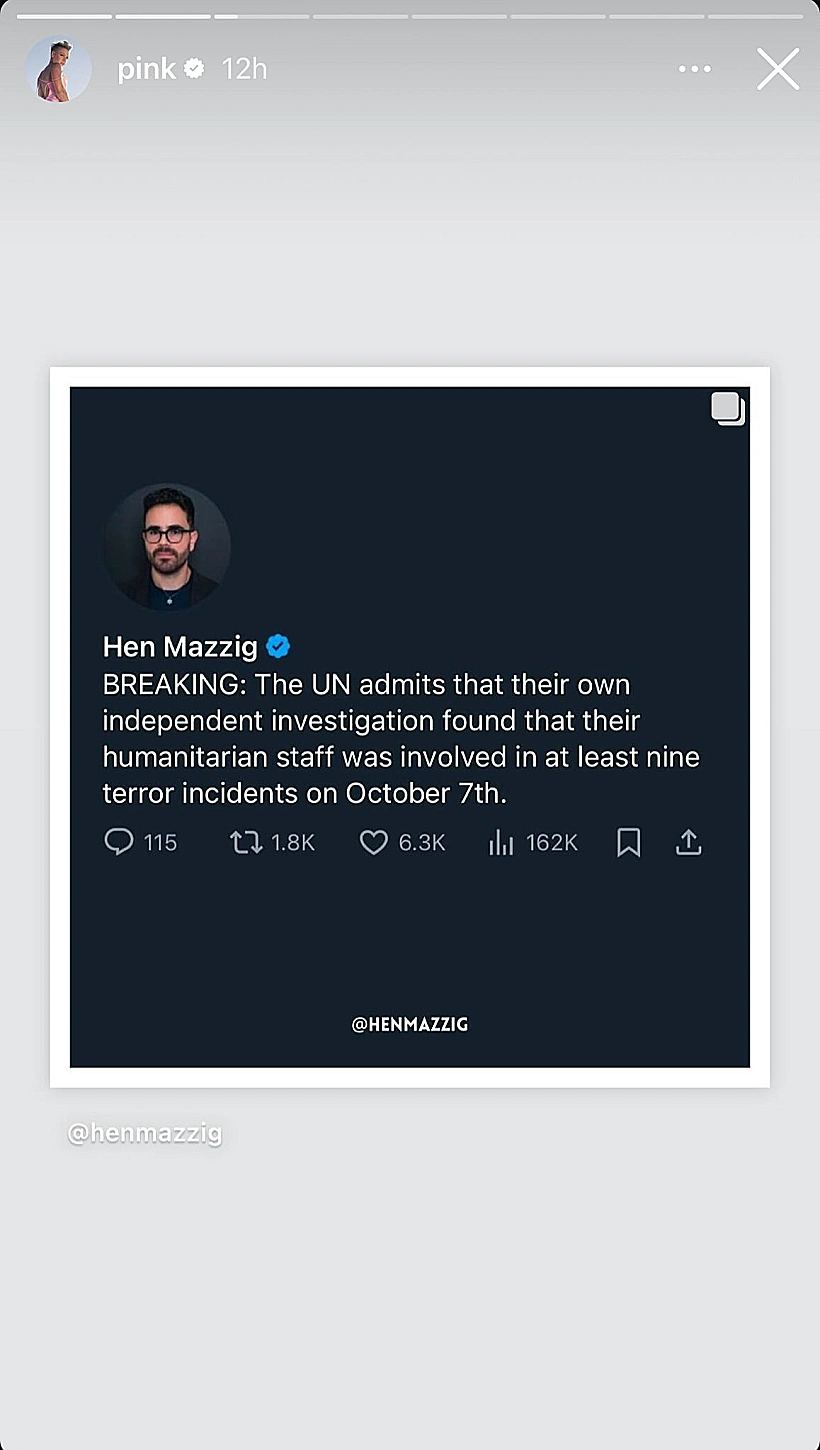Click the retweet icon
The width and height of the screenshot is (820, 1450).
pyautogui.click(x=246, y=842)
